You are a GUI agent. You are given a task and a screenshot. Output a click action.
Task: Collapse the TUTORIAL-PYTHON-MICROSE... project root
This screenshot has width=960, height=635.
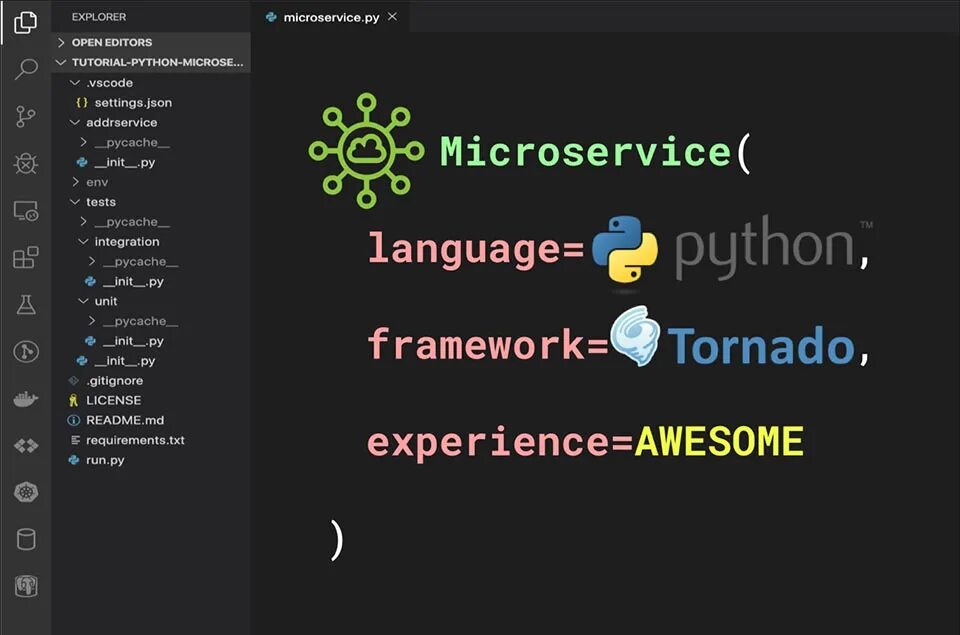(x=151, y=62)
